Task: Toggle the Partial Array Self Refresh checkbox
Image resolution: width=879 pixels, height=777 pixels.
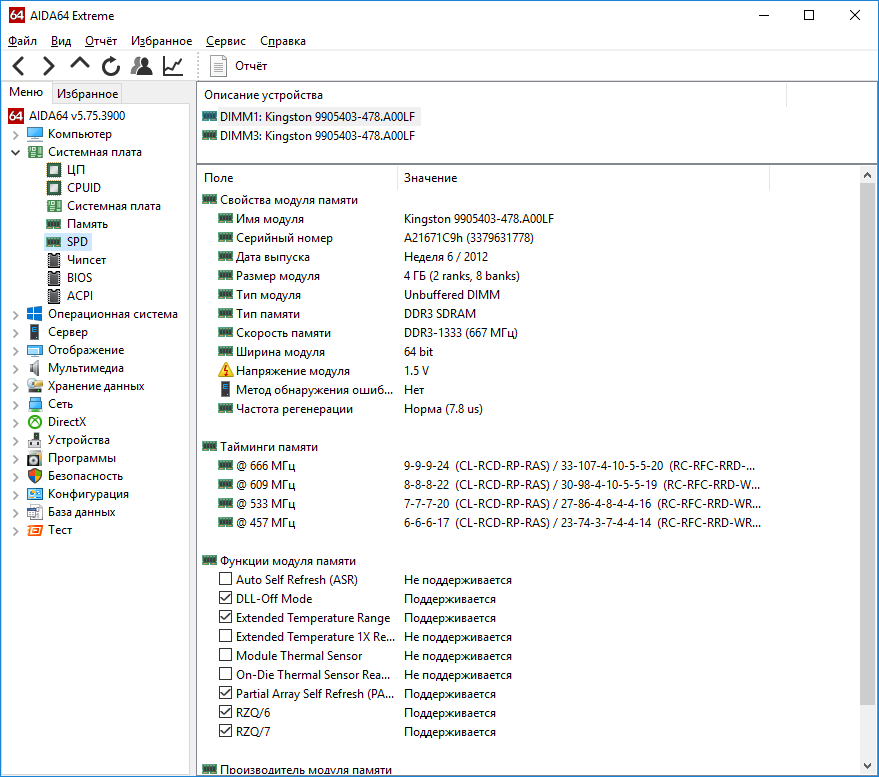Action: (225, 692)
